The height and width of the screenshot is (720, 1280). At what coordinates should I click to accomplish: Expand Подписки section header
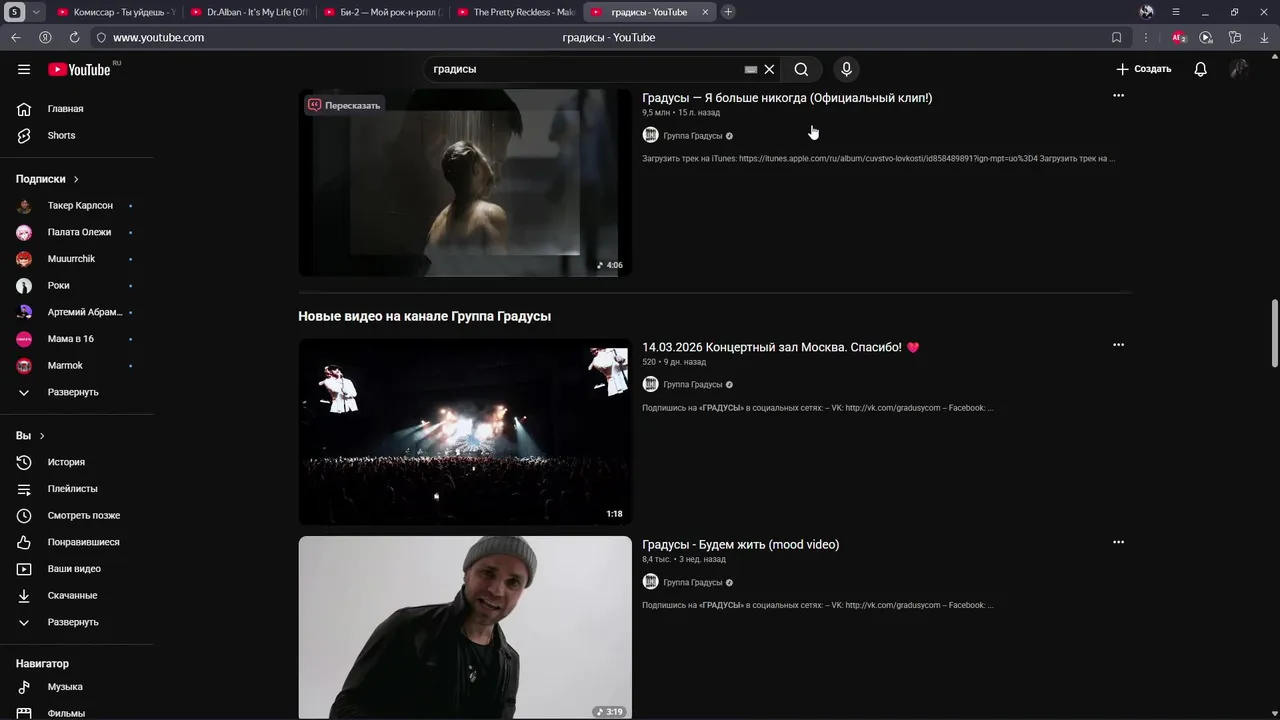click(x=47, y=179)
